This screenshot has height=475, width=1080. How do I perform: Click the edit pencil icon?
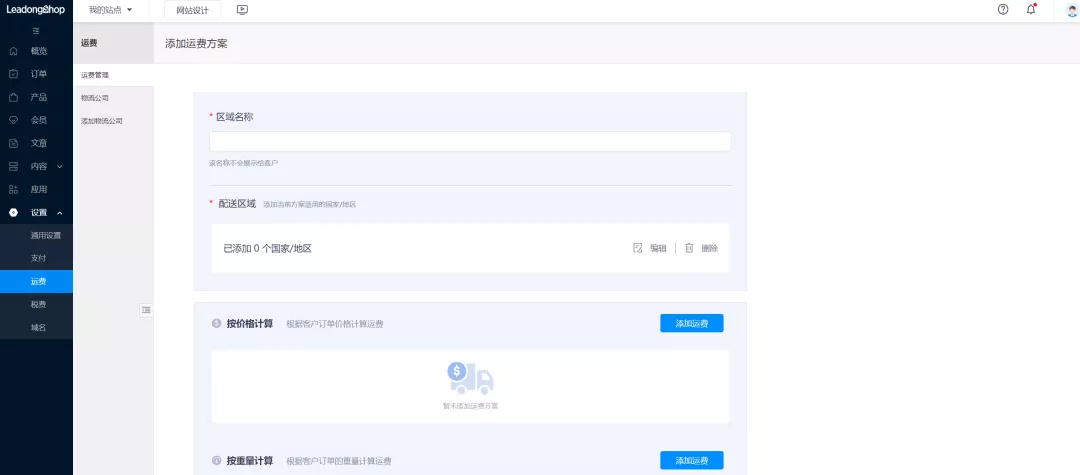point(638,248)
